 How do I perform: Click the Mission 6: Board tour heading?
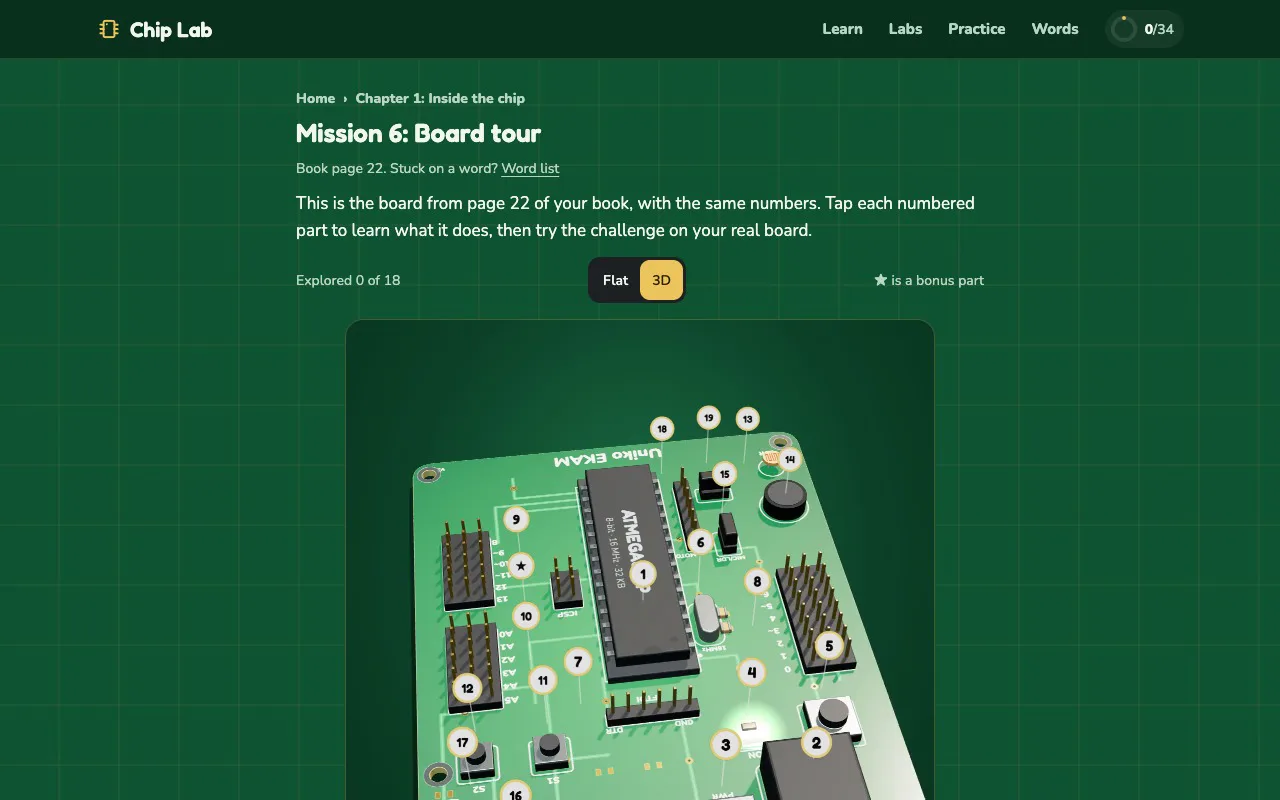tap(418, 133)
